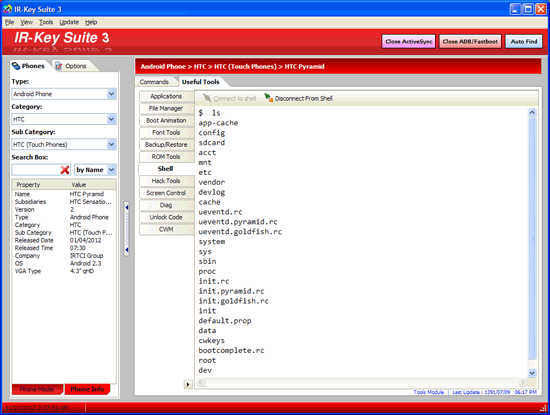Open the Screen Control tool
The image size is (550, 415).
coord(166,193)
